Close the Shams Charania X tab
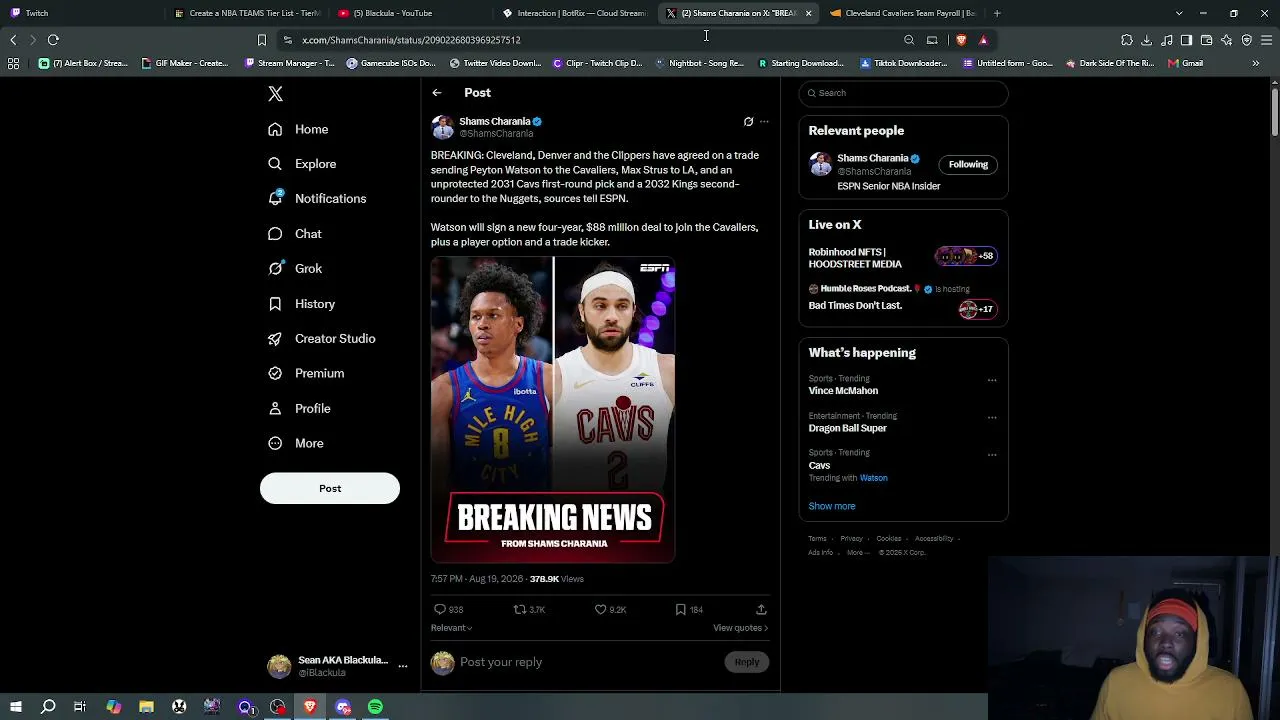 click(x=808, y=13)
